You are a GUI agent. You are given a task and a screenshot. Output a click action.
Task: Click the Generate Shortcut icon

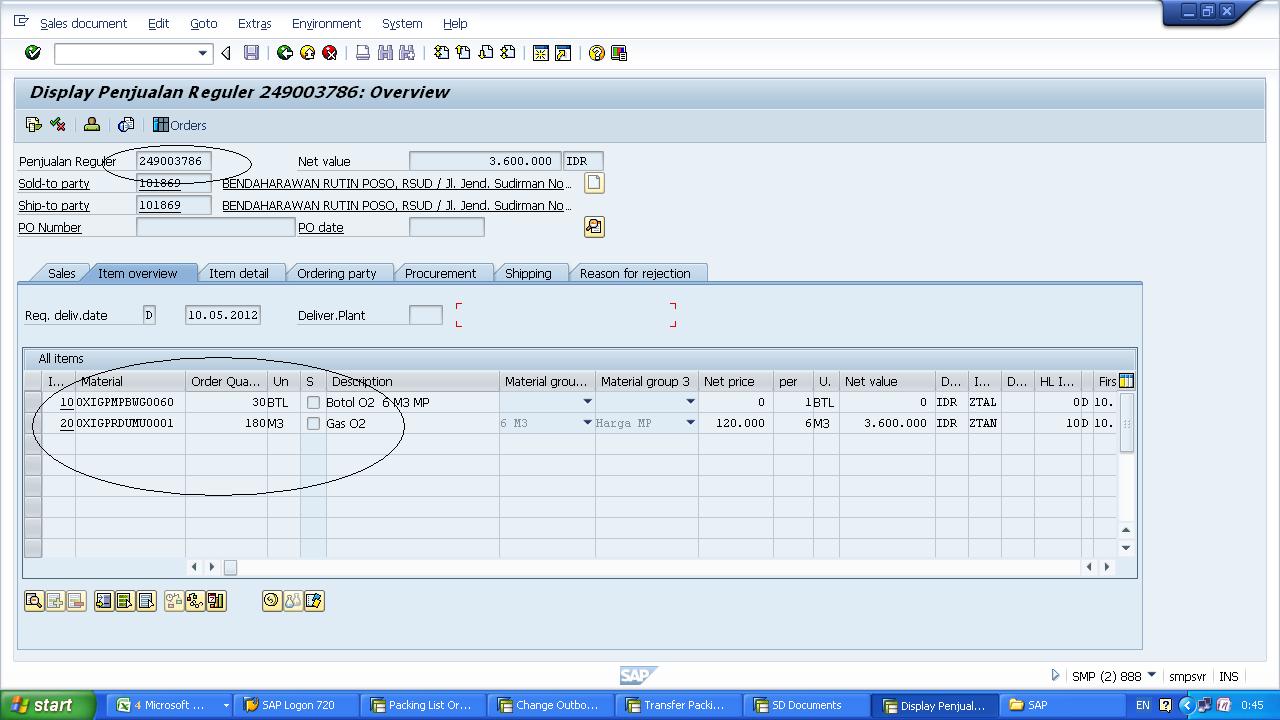pos(563,53)
